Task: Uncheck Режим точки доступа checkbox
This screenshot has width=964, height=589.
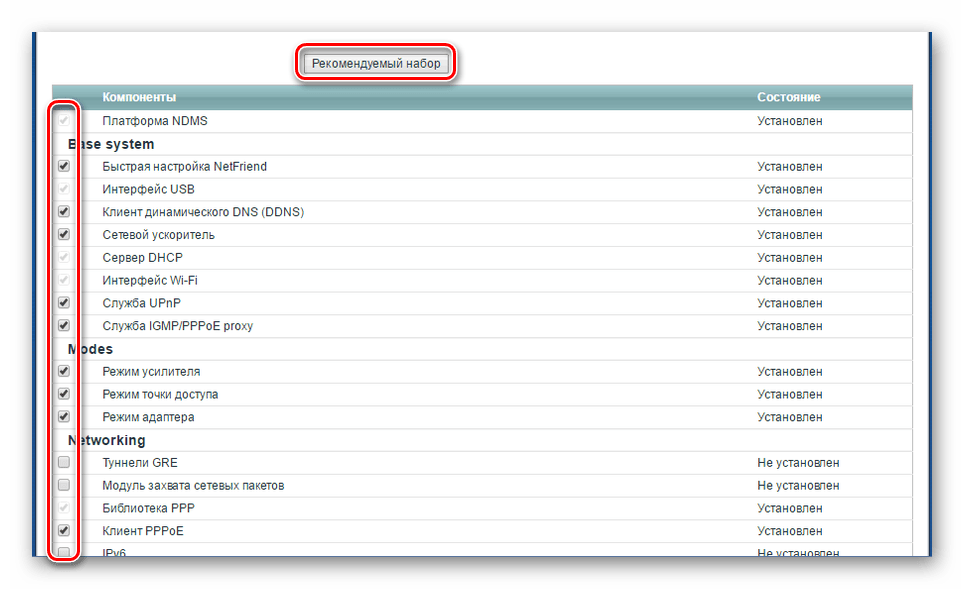Action: click(x=64, y=394)
